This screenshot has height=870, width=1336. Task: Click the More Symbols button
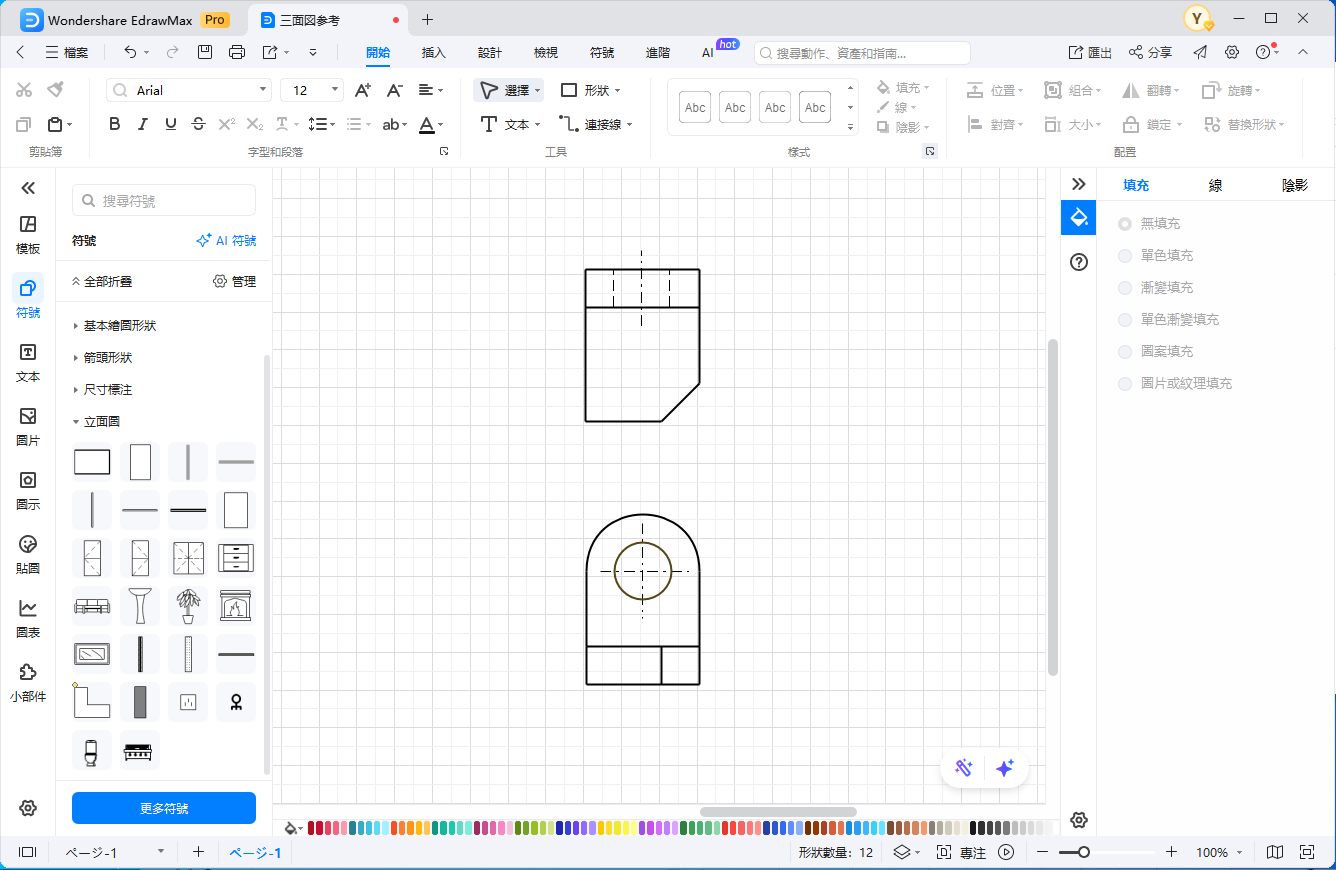(164, 808)
